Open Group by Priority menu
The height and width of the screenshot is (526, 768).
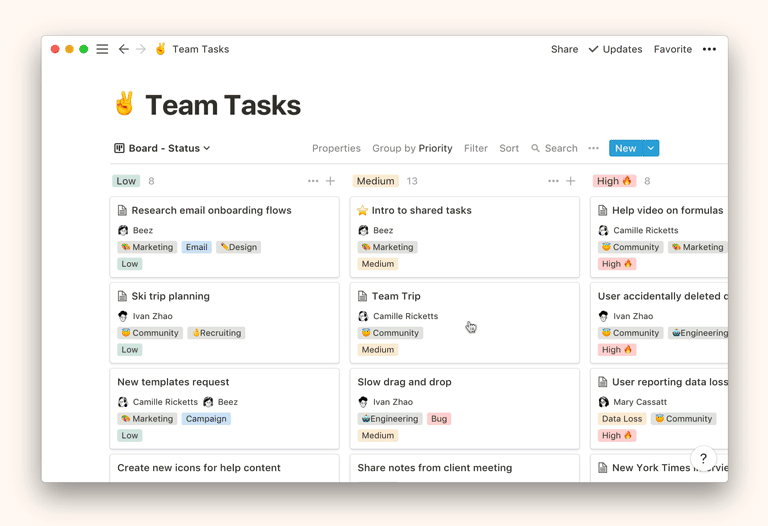point(412,148)
